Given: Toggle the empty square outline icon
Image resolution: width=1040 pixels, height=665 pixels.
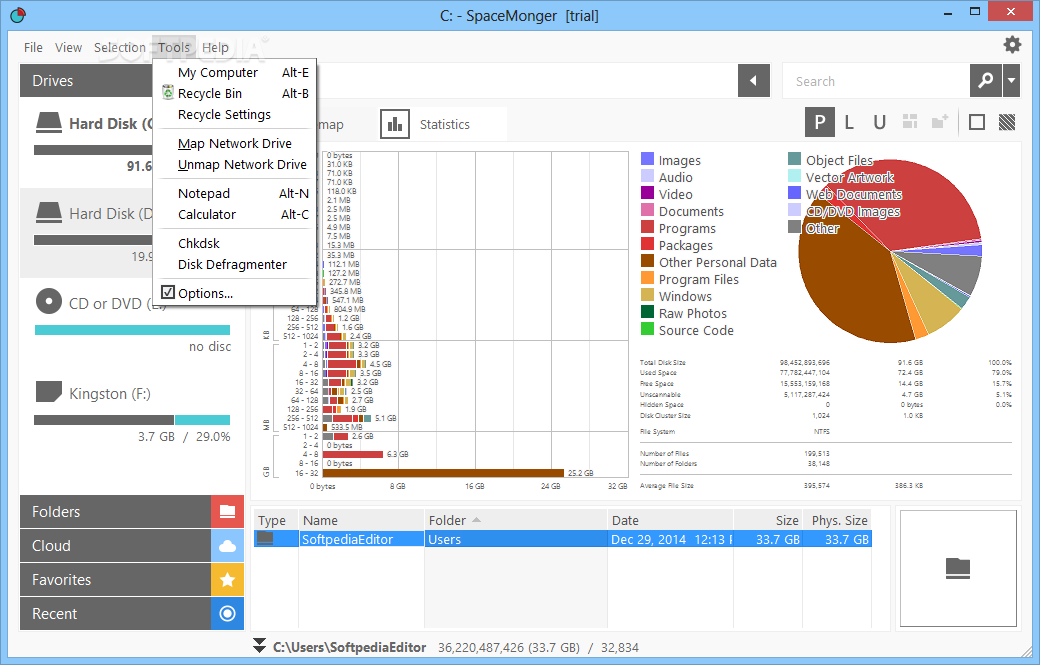Looking at the screenshot, I should point(976,122).
